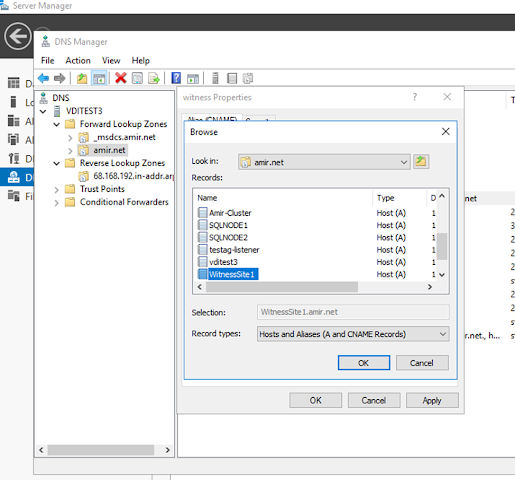Expand the _msdcs.amir.net zone

pyautogui.click(x=70, y=137)
